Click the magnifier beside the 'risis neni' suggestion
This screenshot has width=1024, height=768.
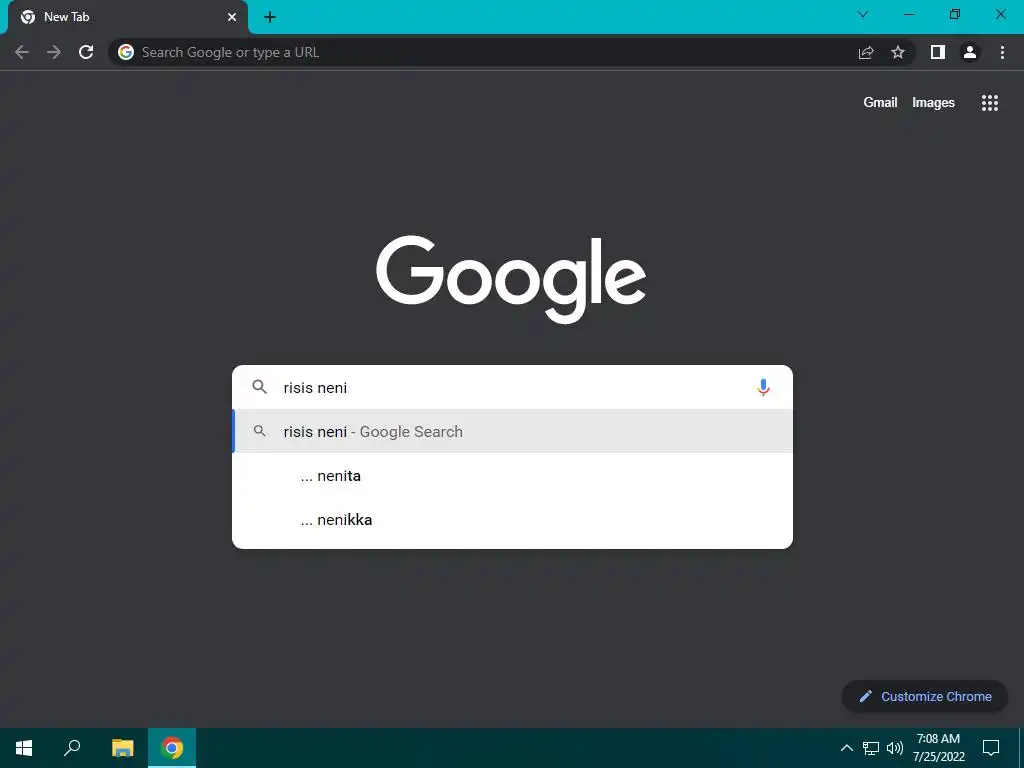tap(259, 431)
